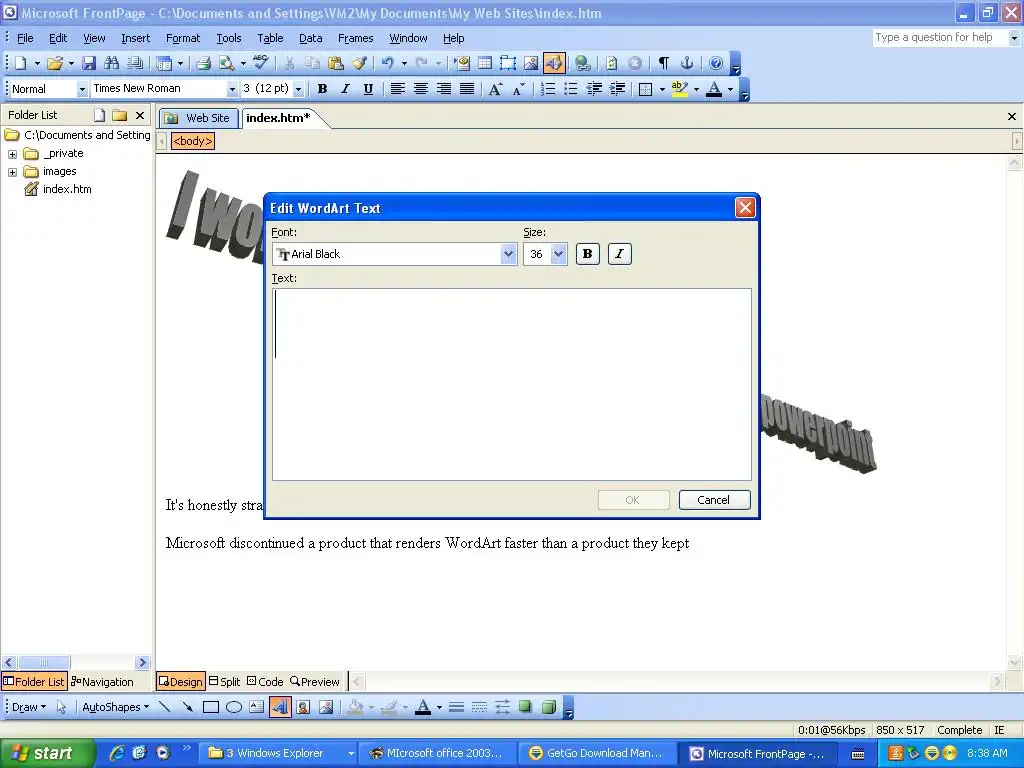Click the Insert Table icon
The width and height of the screenshot is (1024, 768).
pos(485,63)
